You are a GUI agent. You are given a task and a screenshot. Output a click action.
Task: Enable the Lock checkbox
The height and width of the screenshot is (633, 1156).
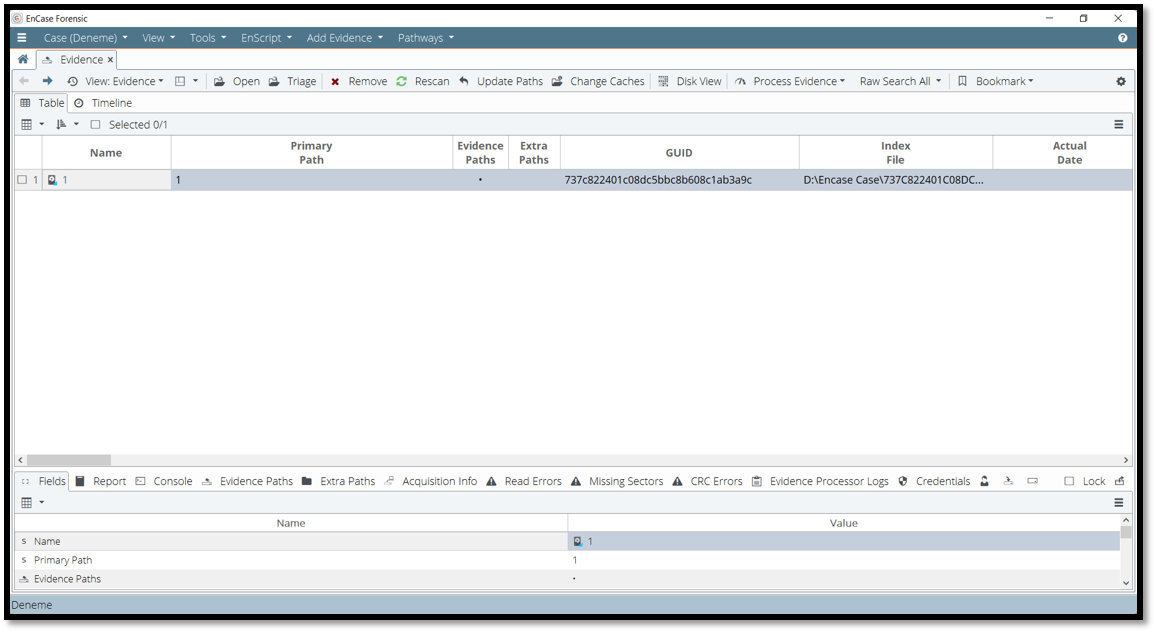tap(1069, 482)
